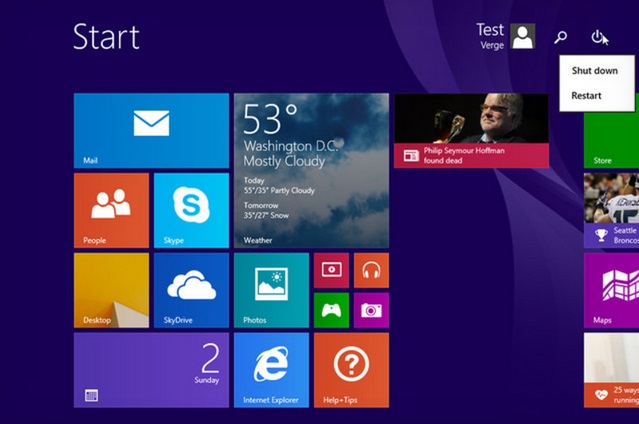Click the power button icon

(x=597, y=37)
